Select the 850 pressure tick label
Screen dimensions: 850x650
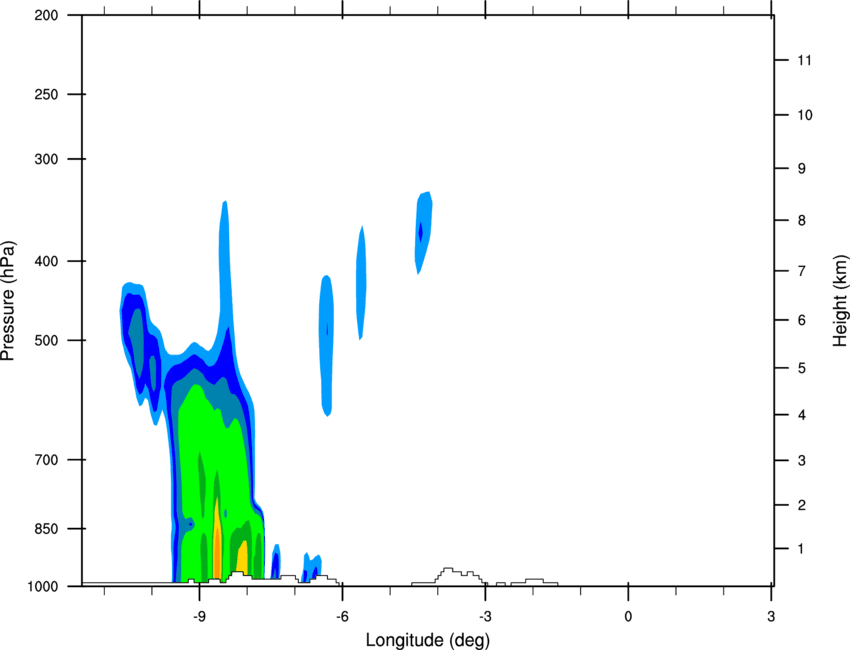pyautogui.click(x=46, y=529)
